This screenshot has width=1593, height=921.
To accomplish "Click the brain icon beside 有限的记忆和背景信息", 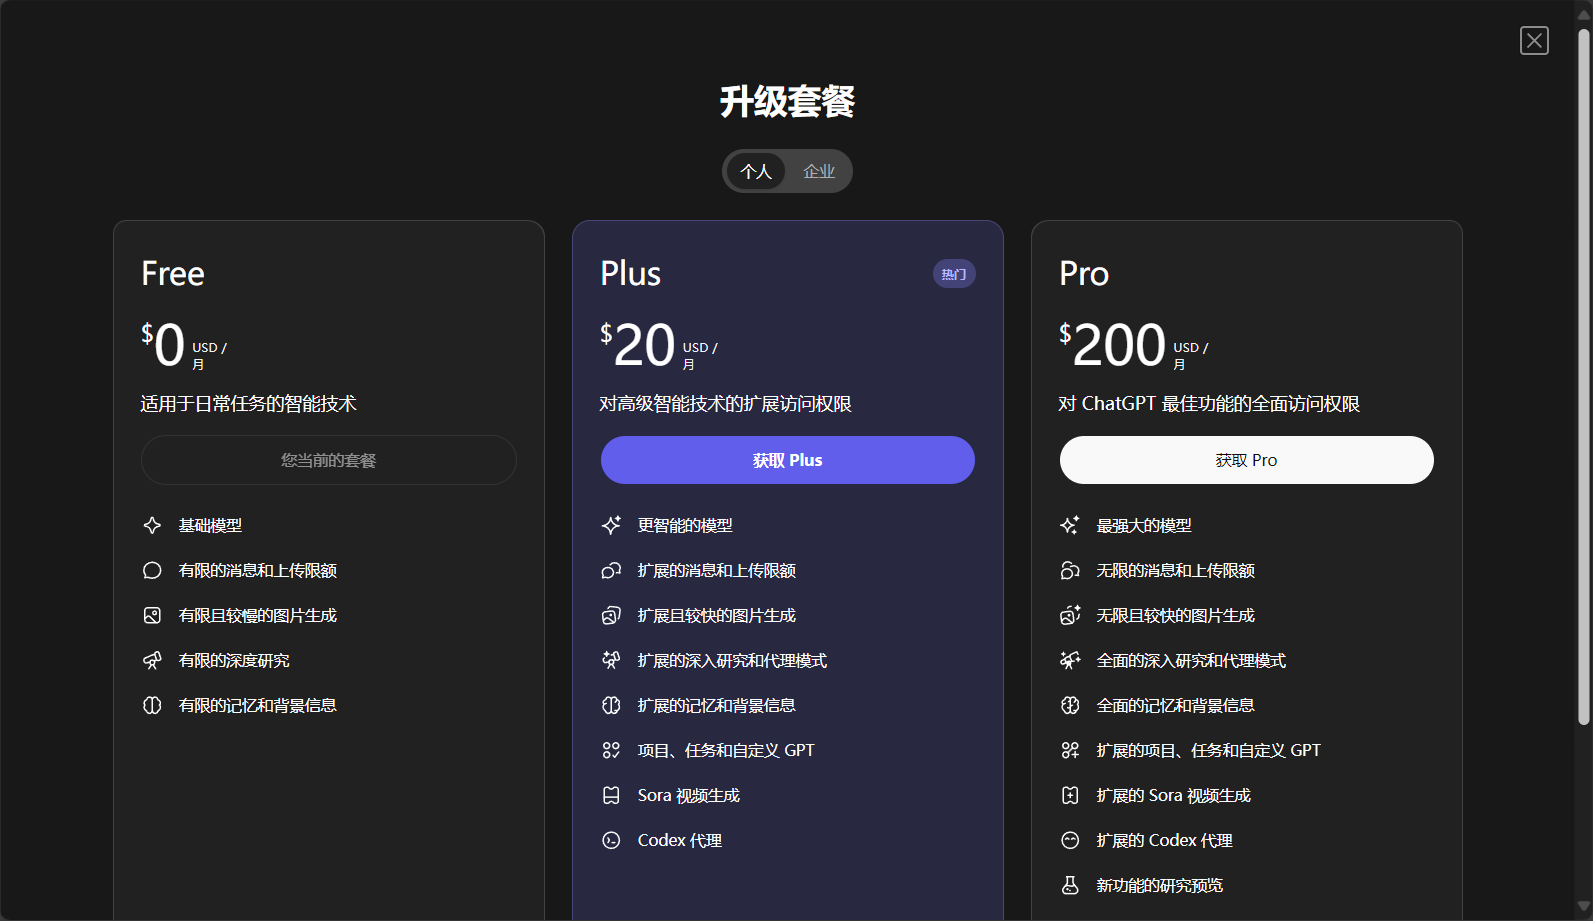I will pyautogui.click(x=152, y=705).
